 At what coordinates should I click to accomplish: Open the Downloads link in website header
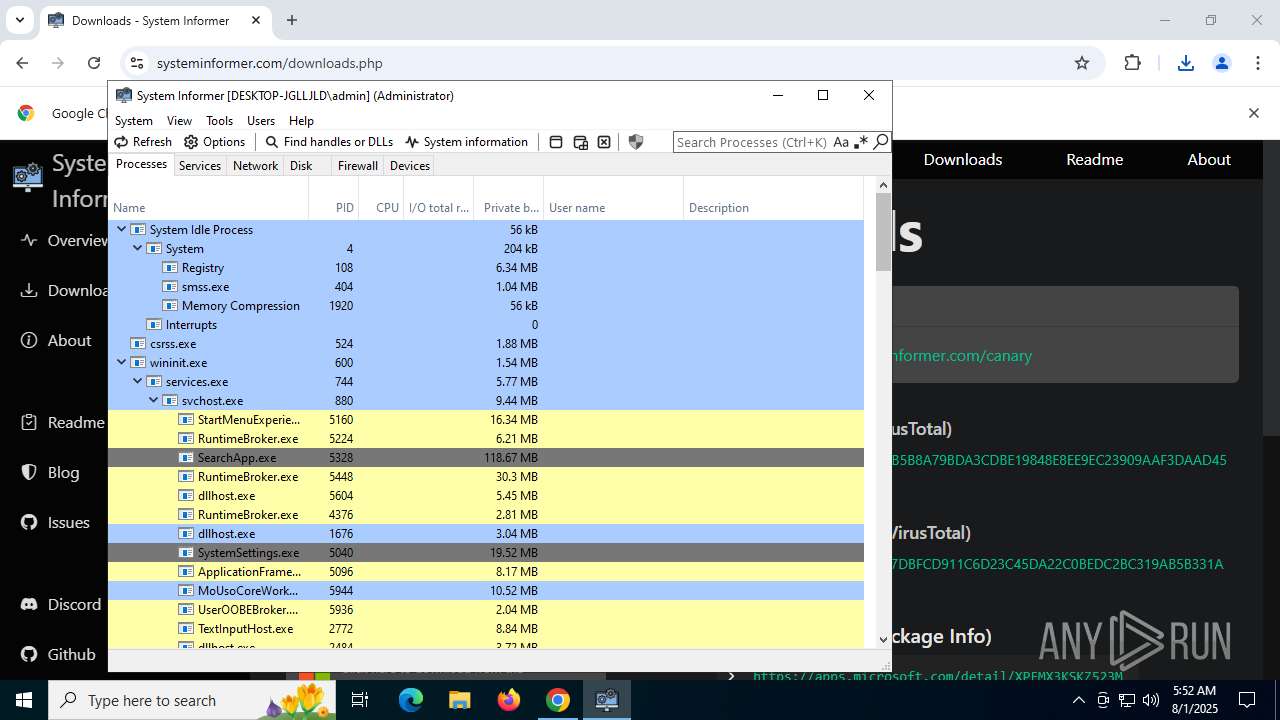[x=962, y=159]
